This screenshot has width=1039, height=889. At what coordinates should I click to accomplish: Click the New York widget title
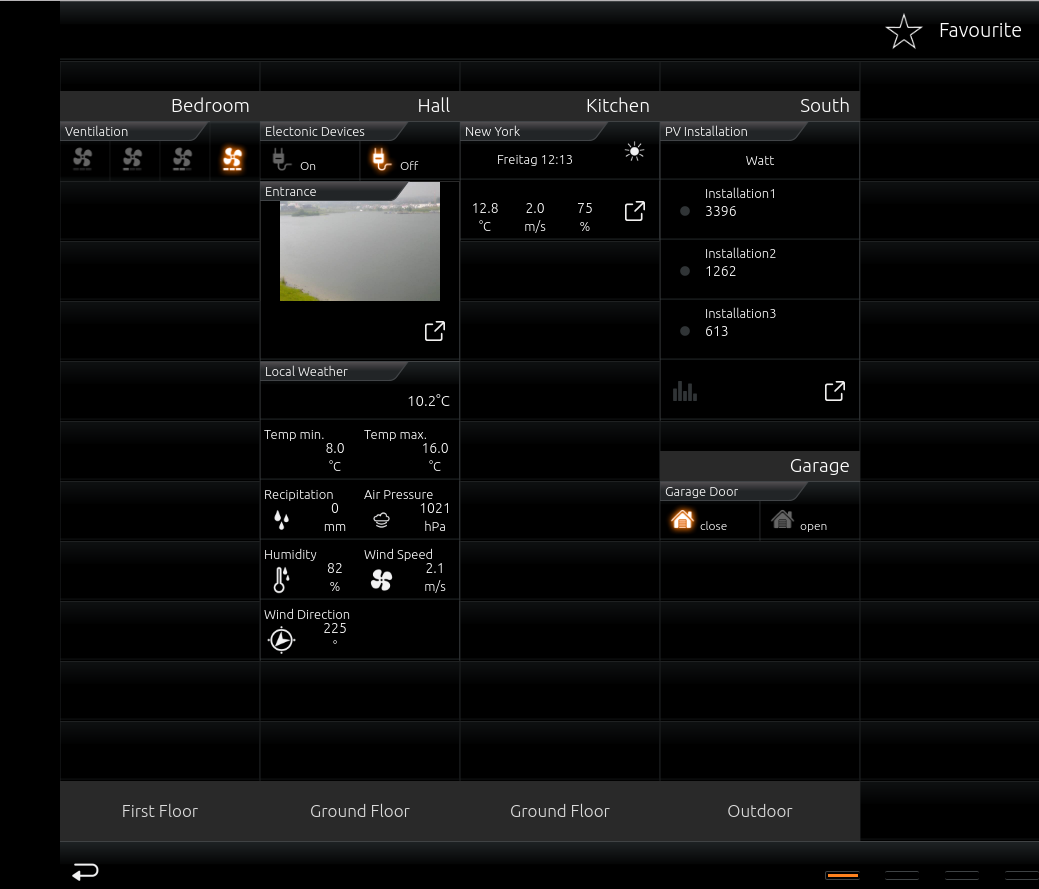(492, 131)
